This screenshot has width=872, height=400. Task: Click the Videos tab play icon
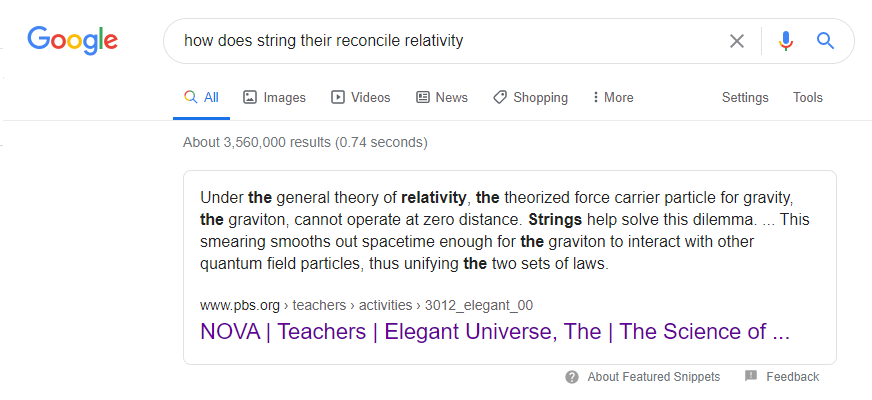[x=338, y=97]
